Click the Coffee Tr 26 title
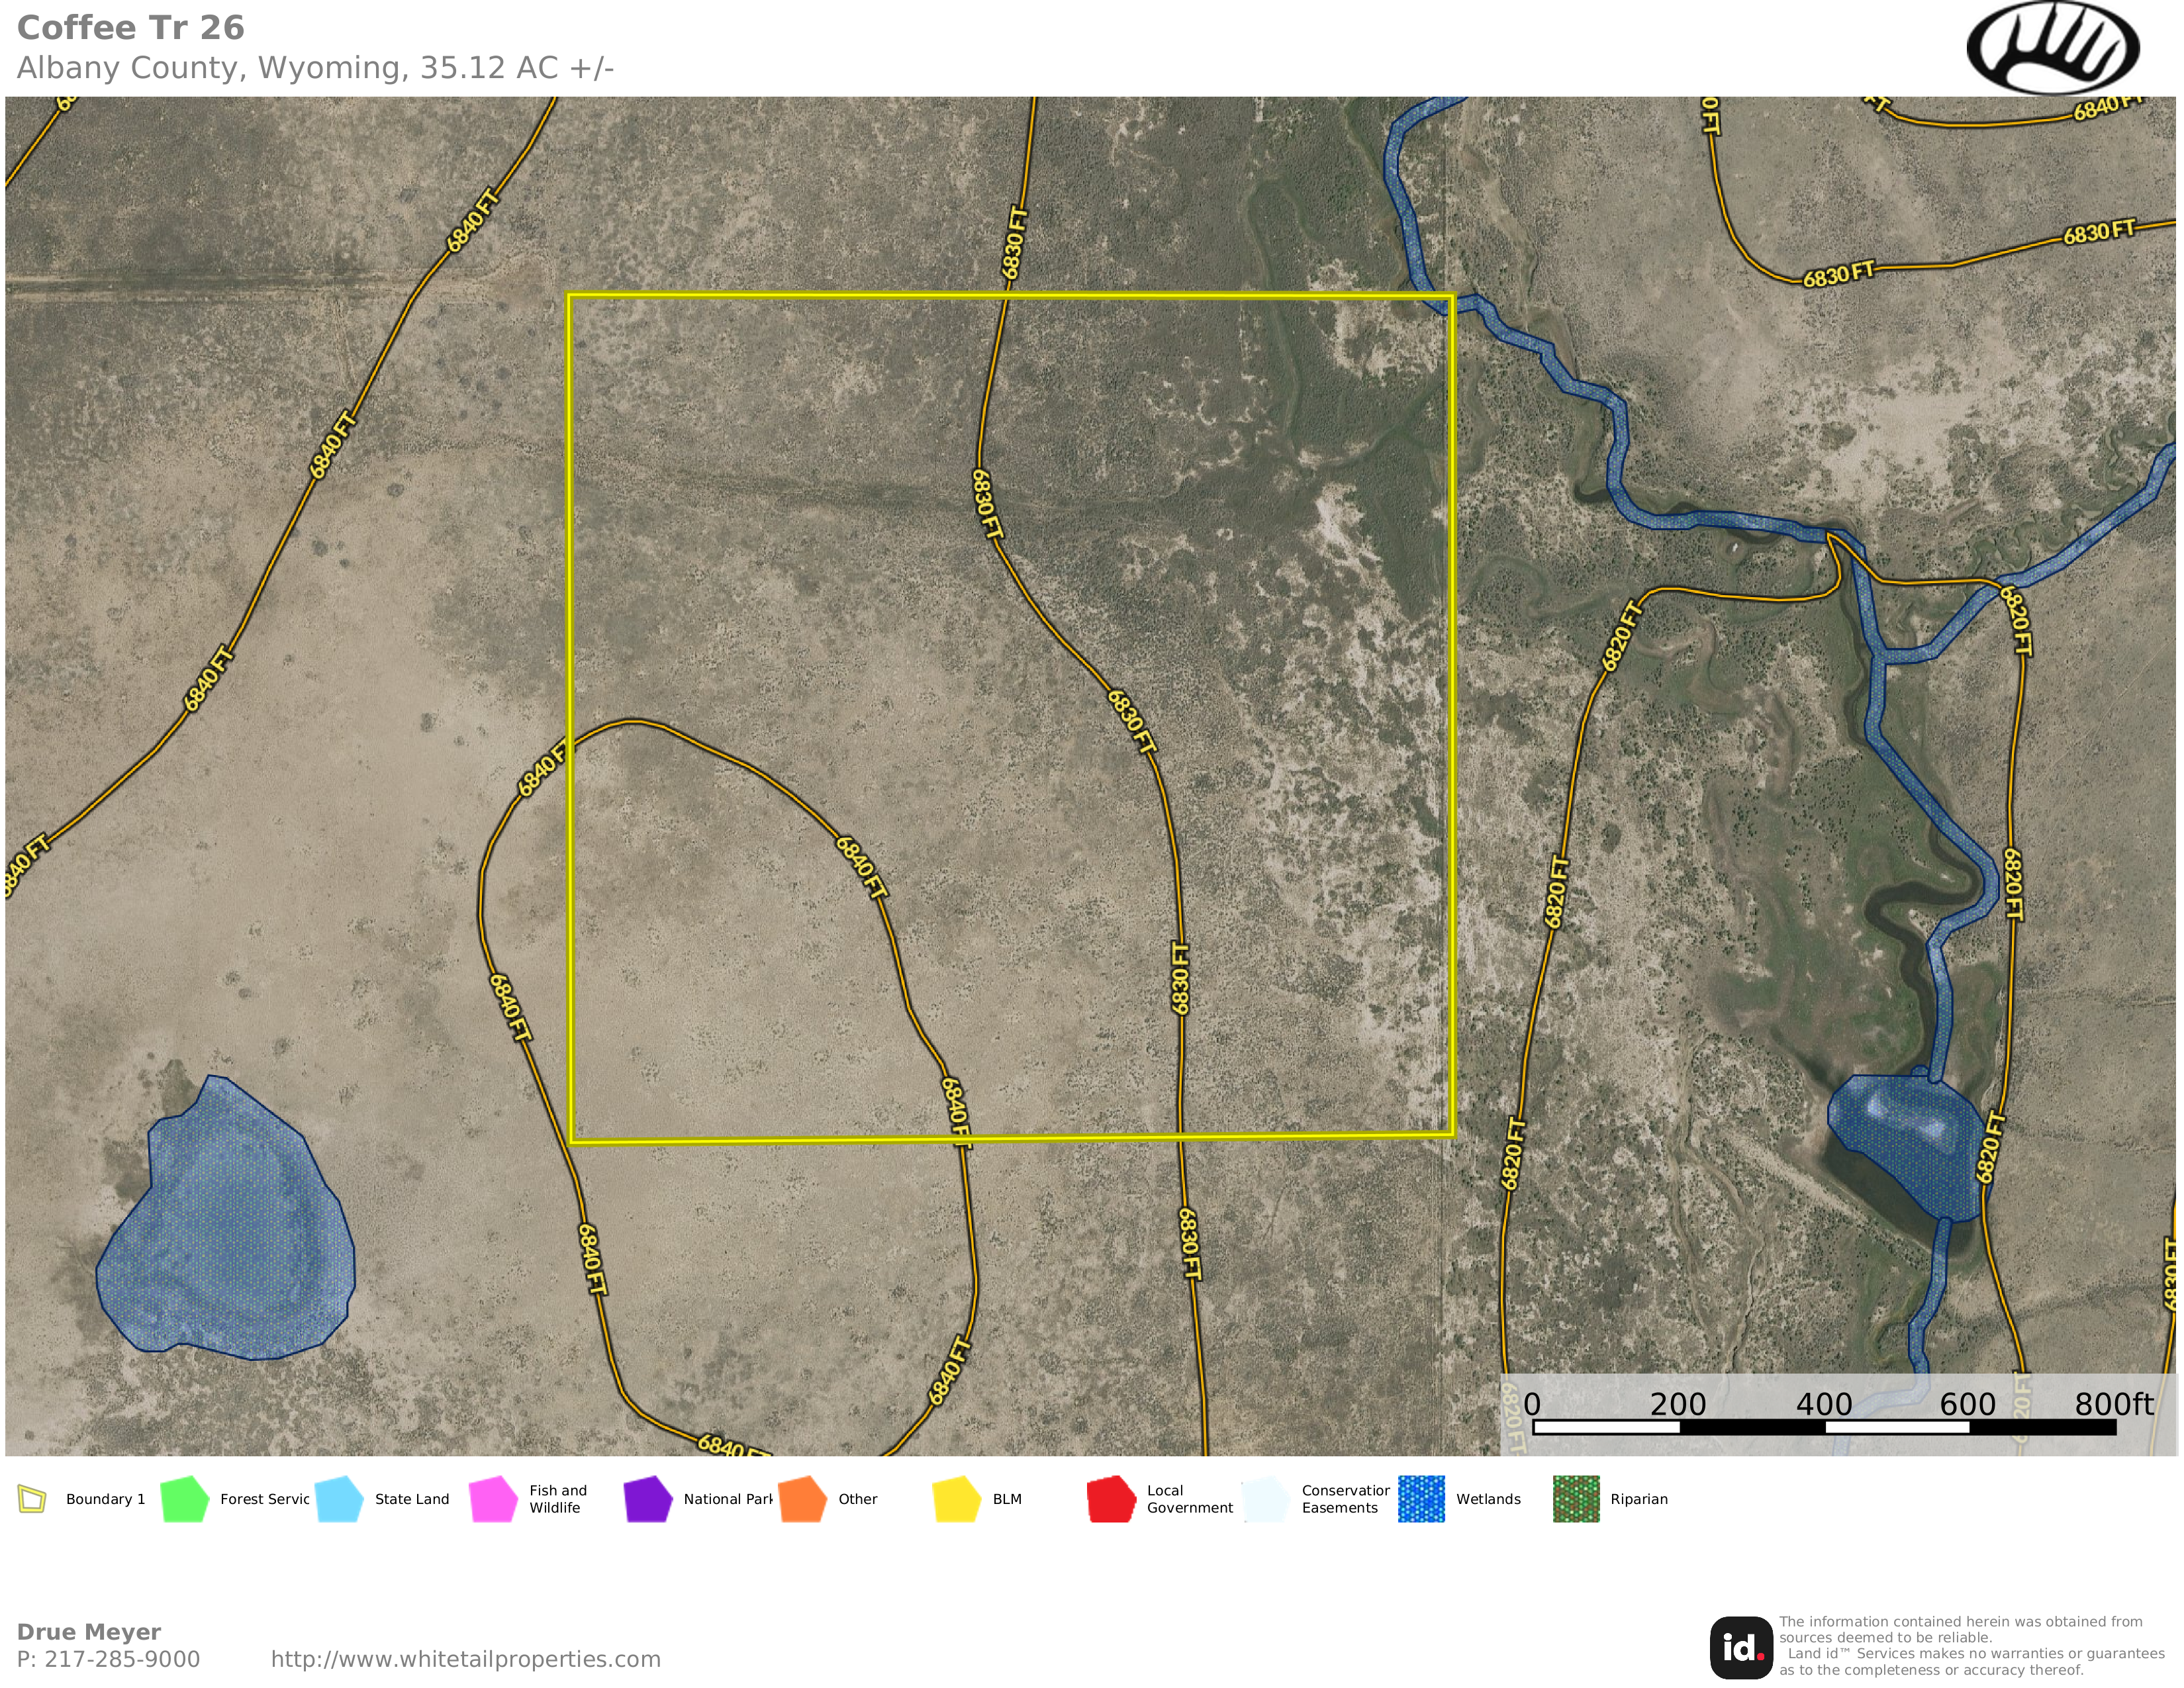This screenshot has height=1688, width=2184. coord(131,28)
